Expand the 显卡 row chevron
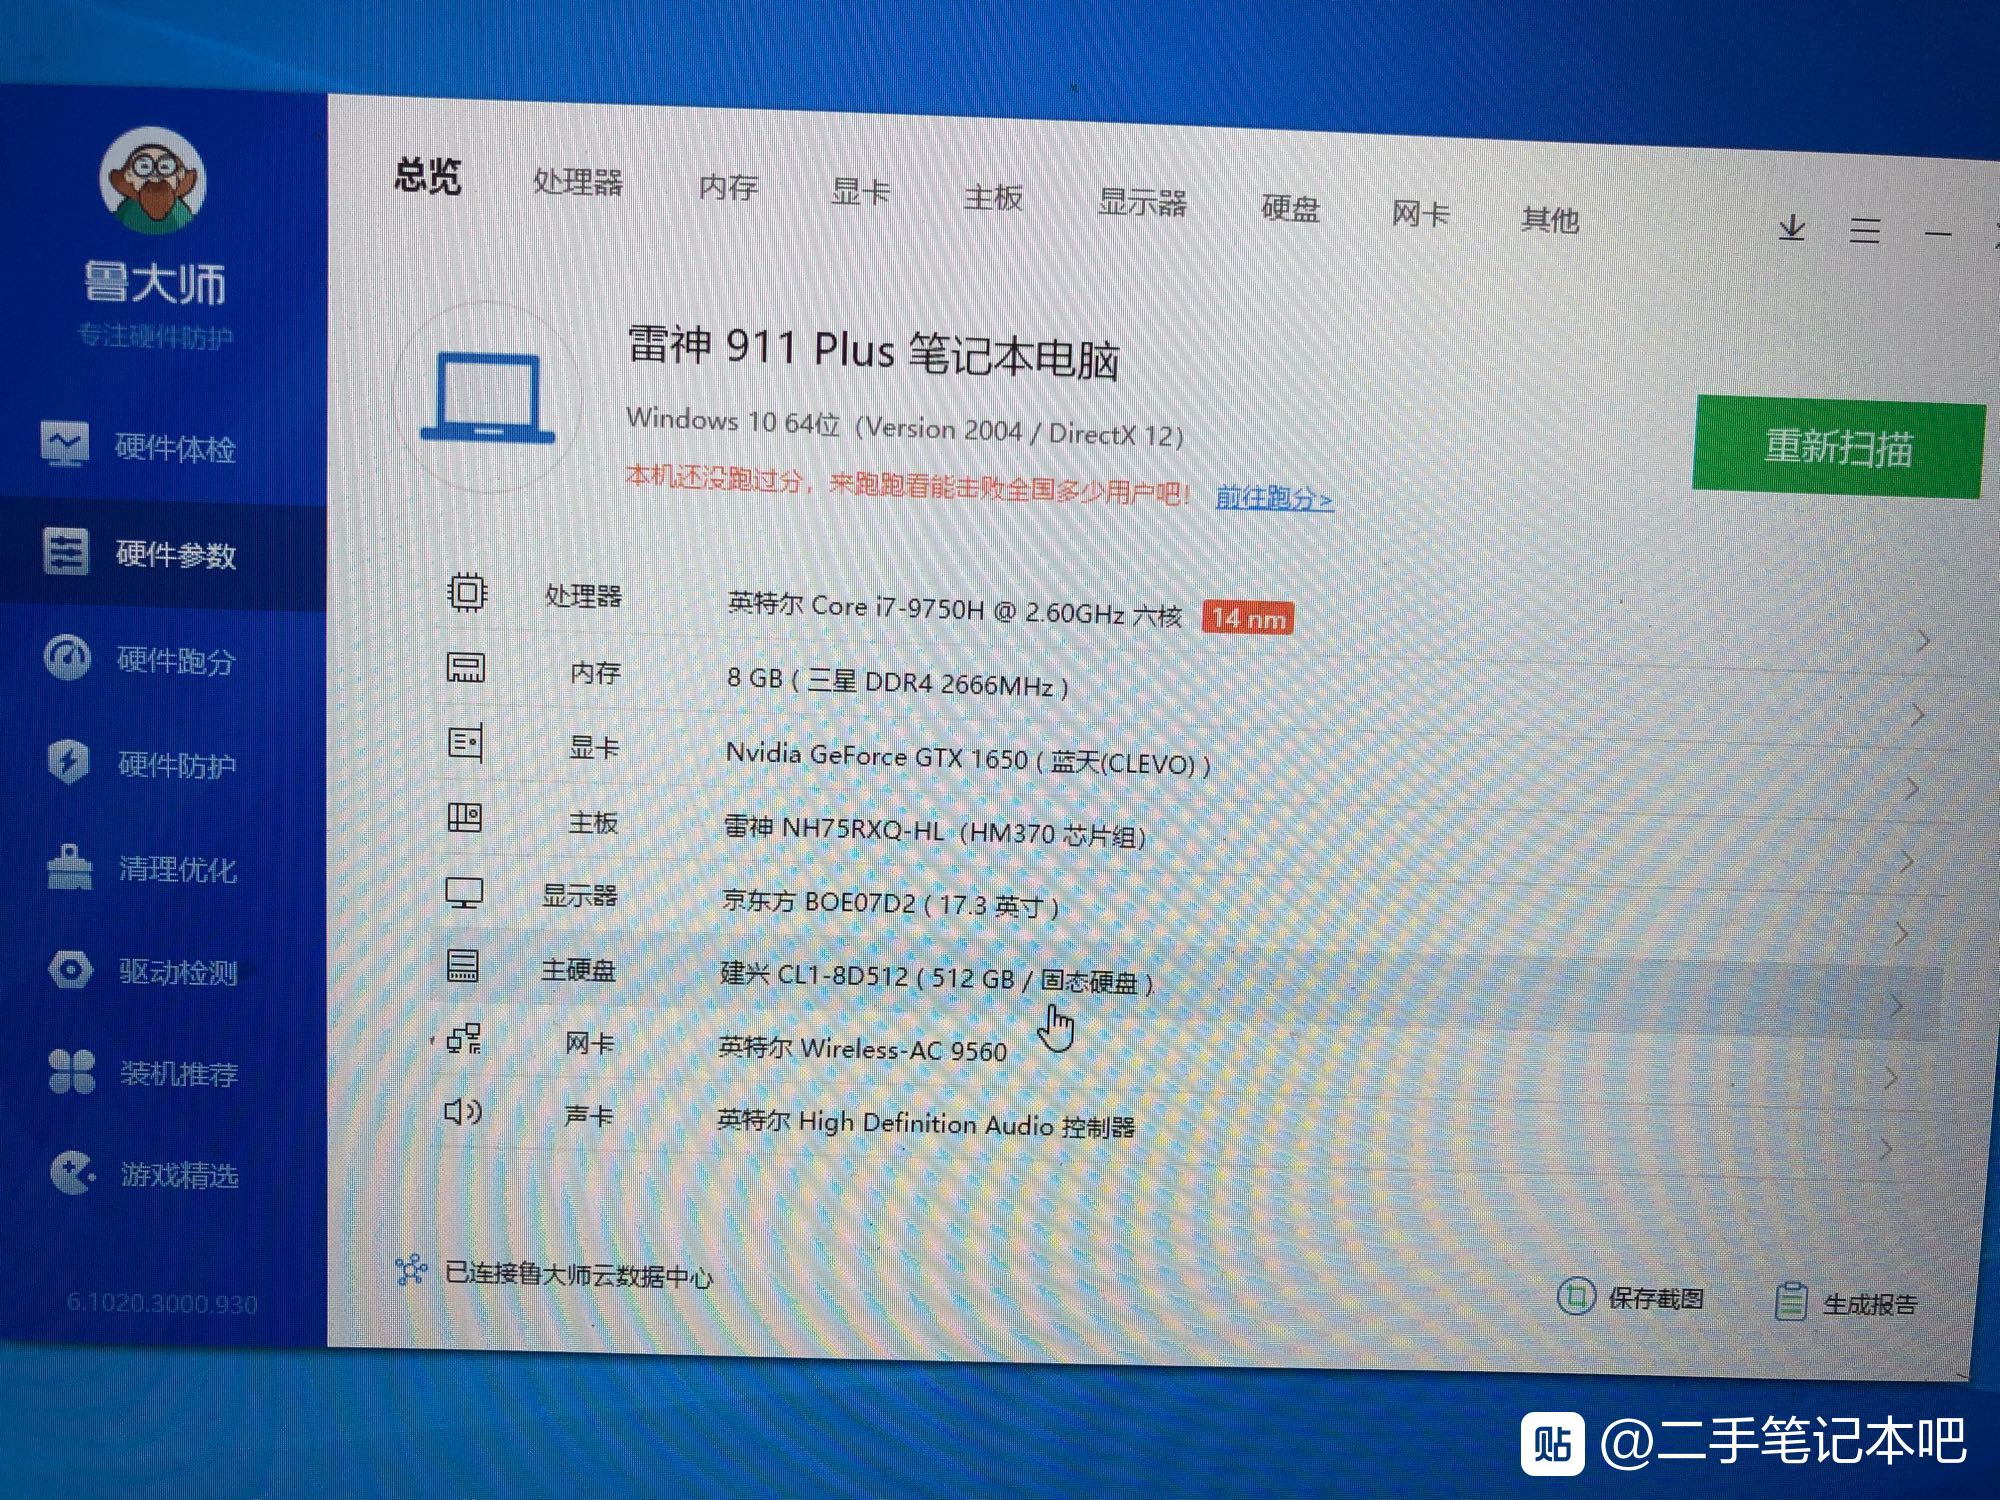Viewport: 2000px width, 1500px height. pos(1911,788)
